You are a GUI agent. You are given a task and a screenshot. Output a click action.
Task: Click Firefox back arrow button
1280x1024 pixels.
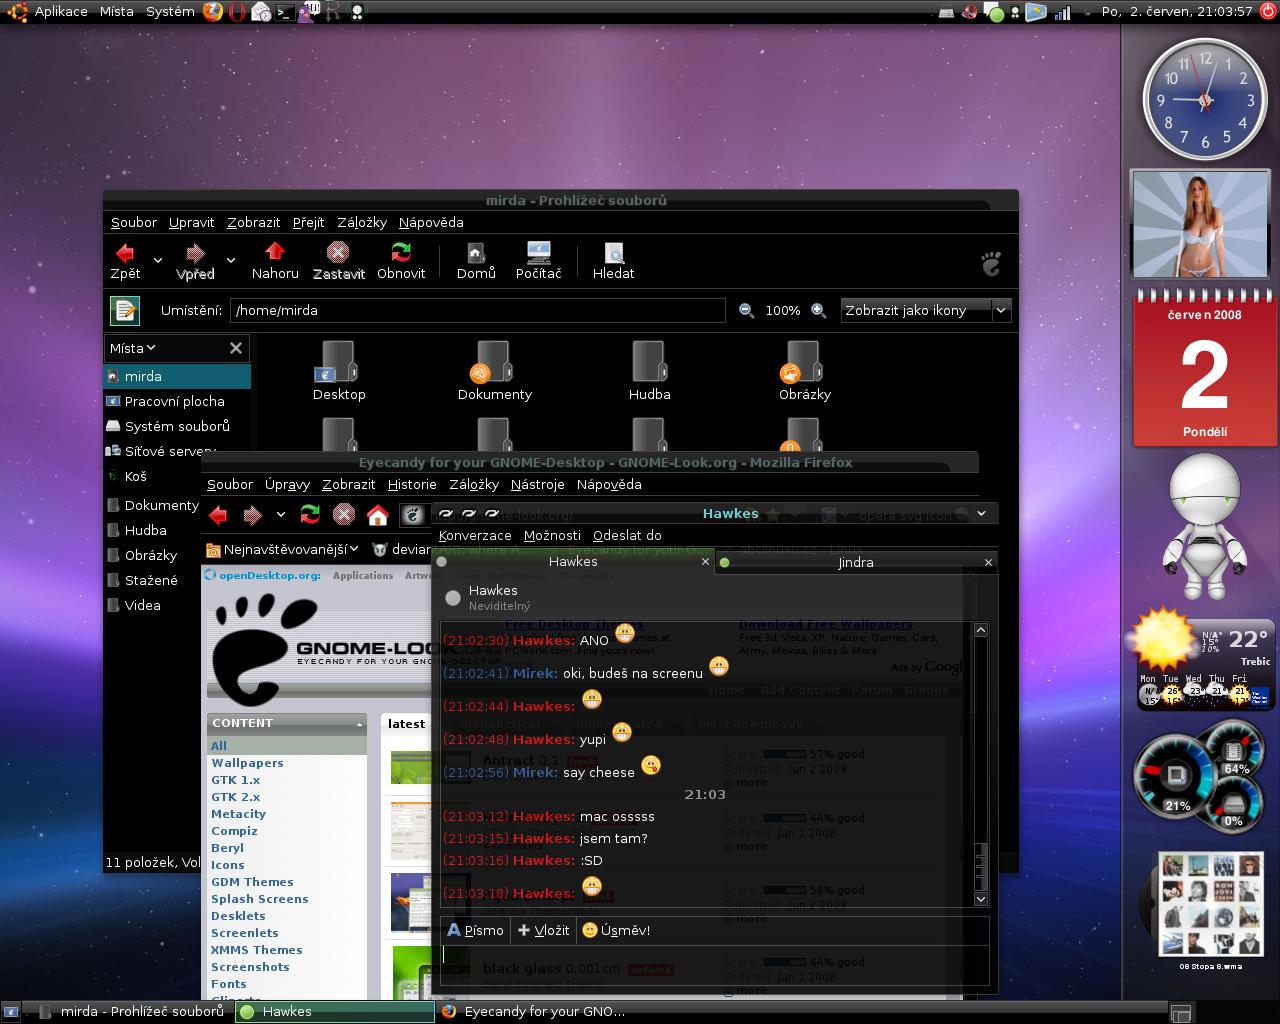point(218,515)
